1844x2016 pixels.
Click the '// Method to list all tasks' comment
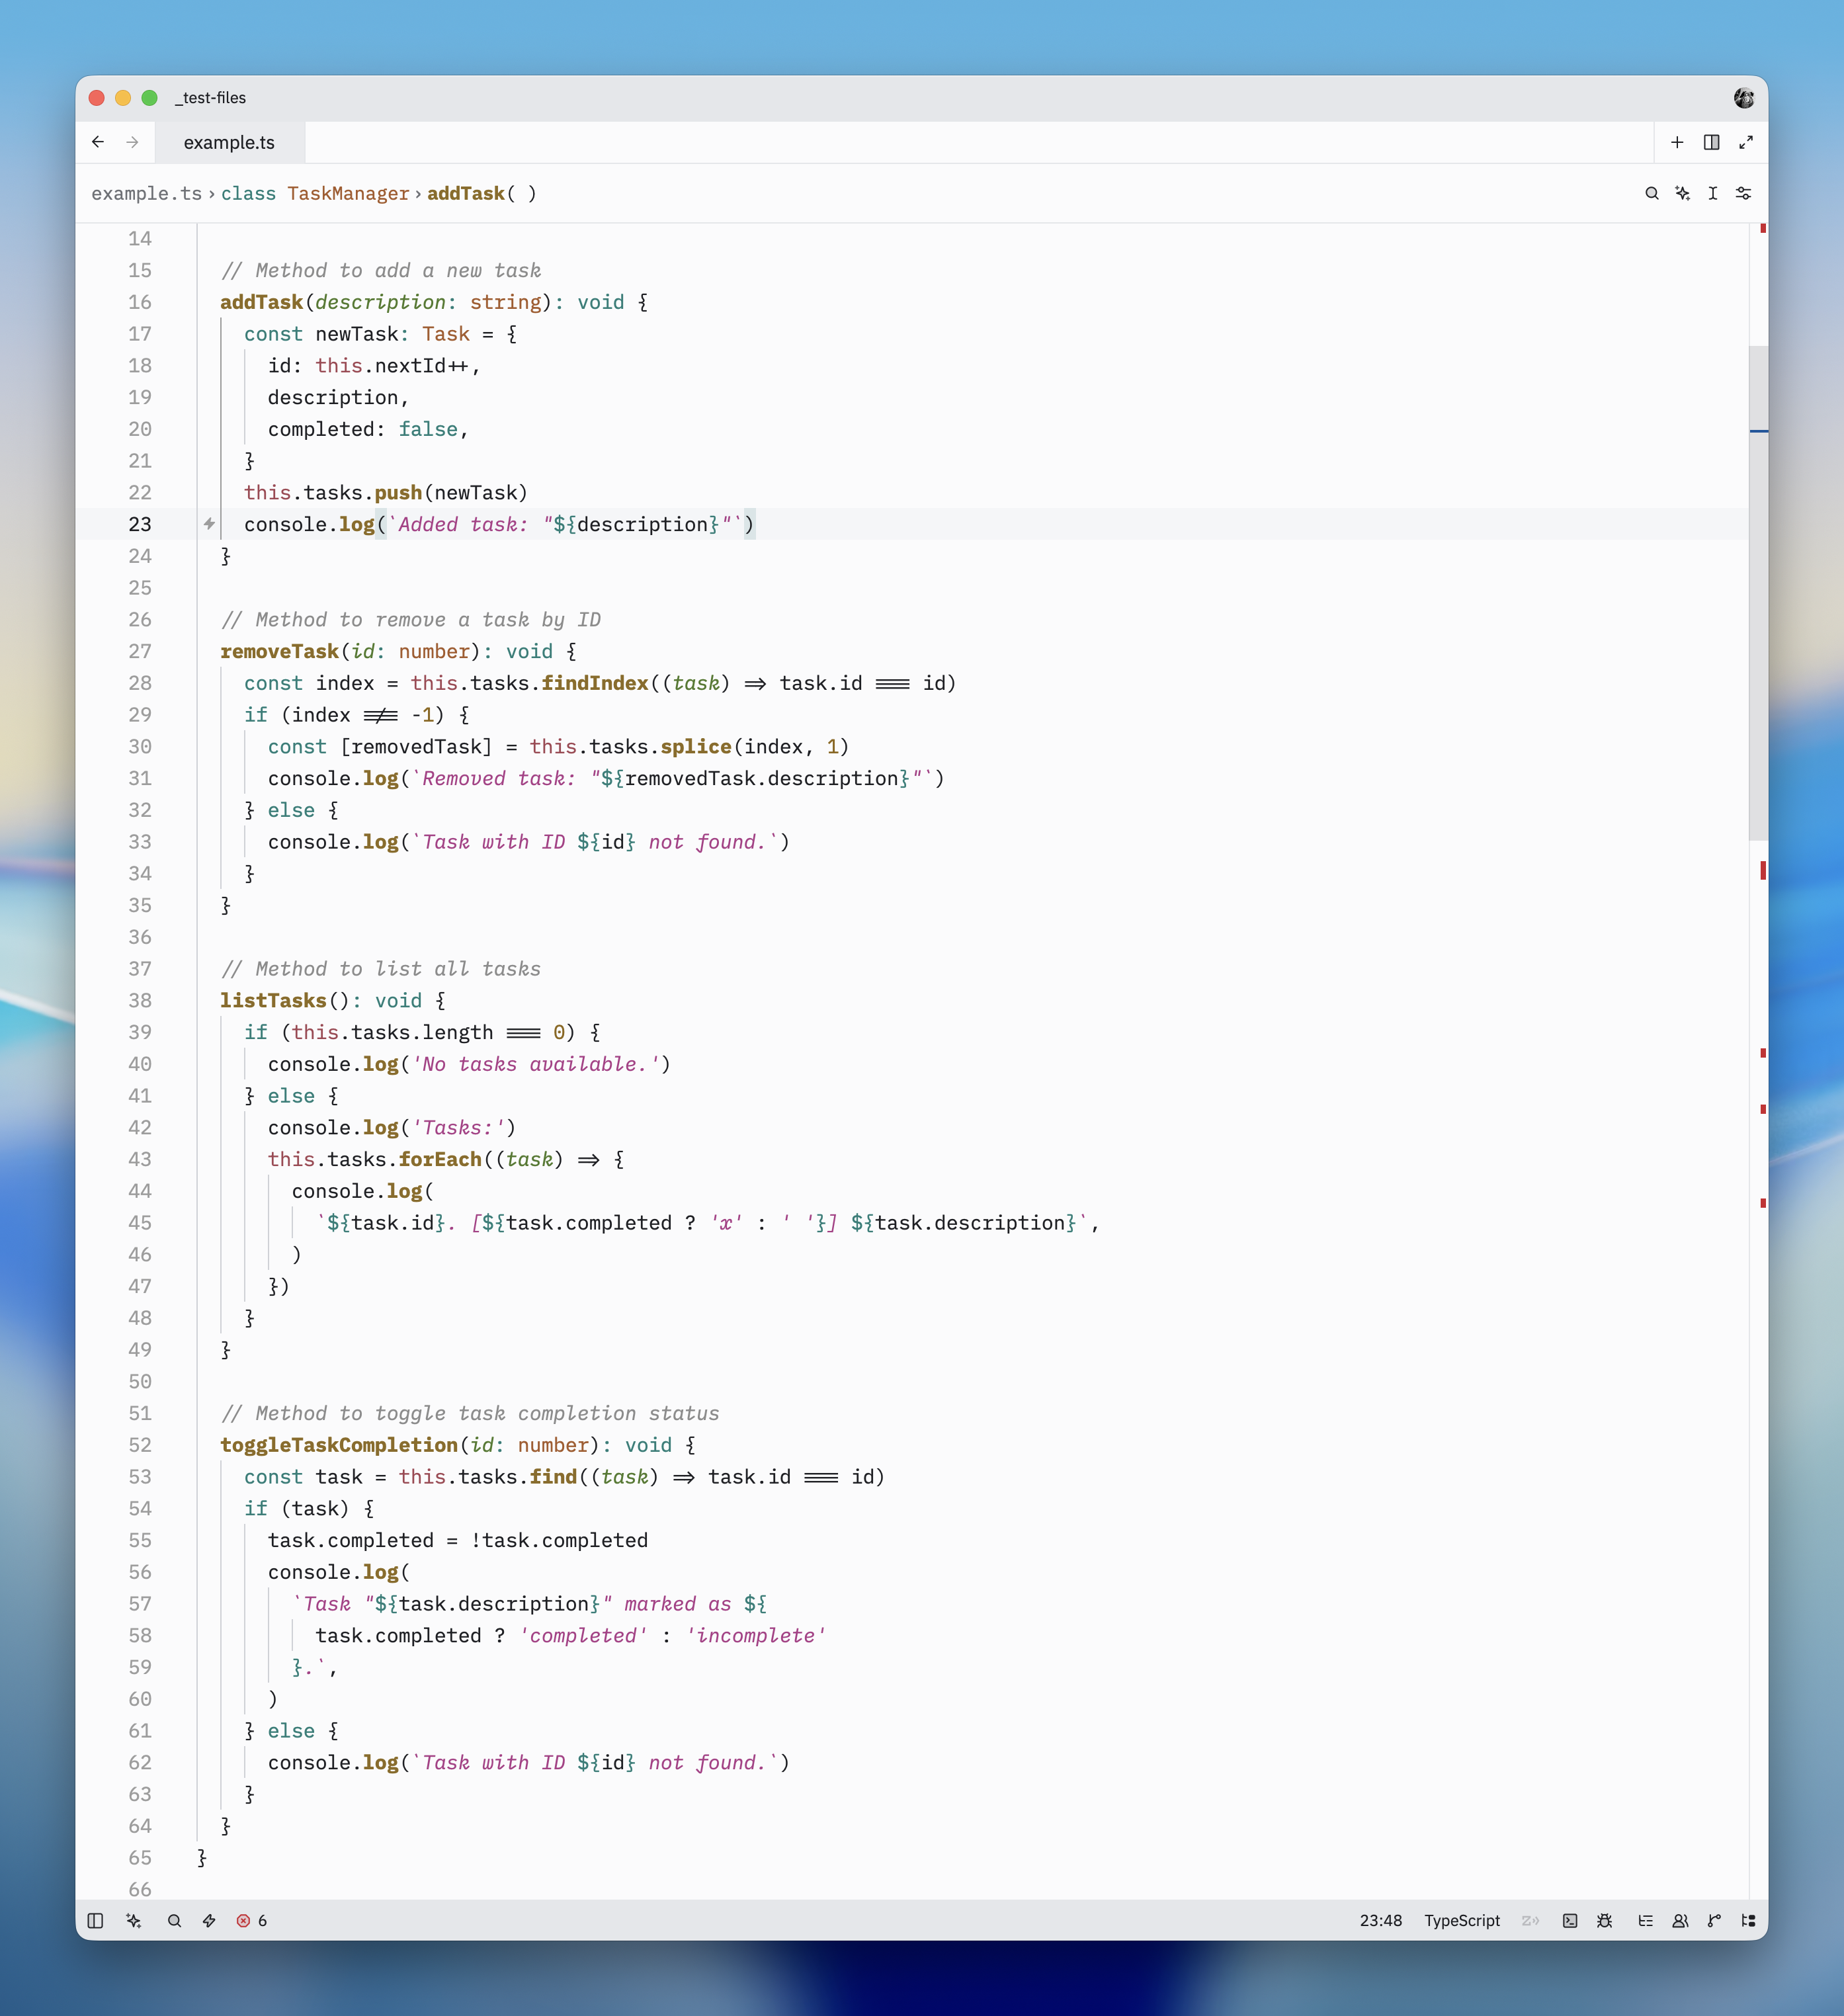tap(381, 968)
